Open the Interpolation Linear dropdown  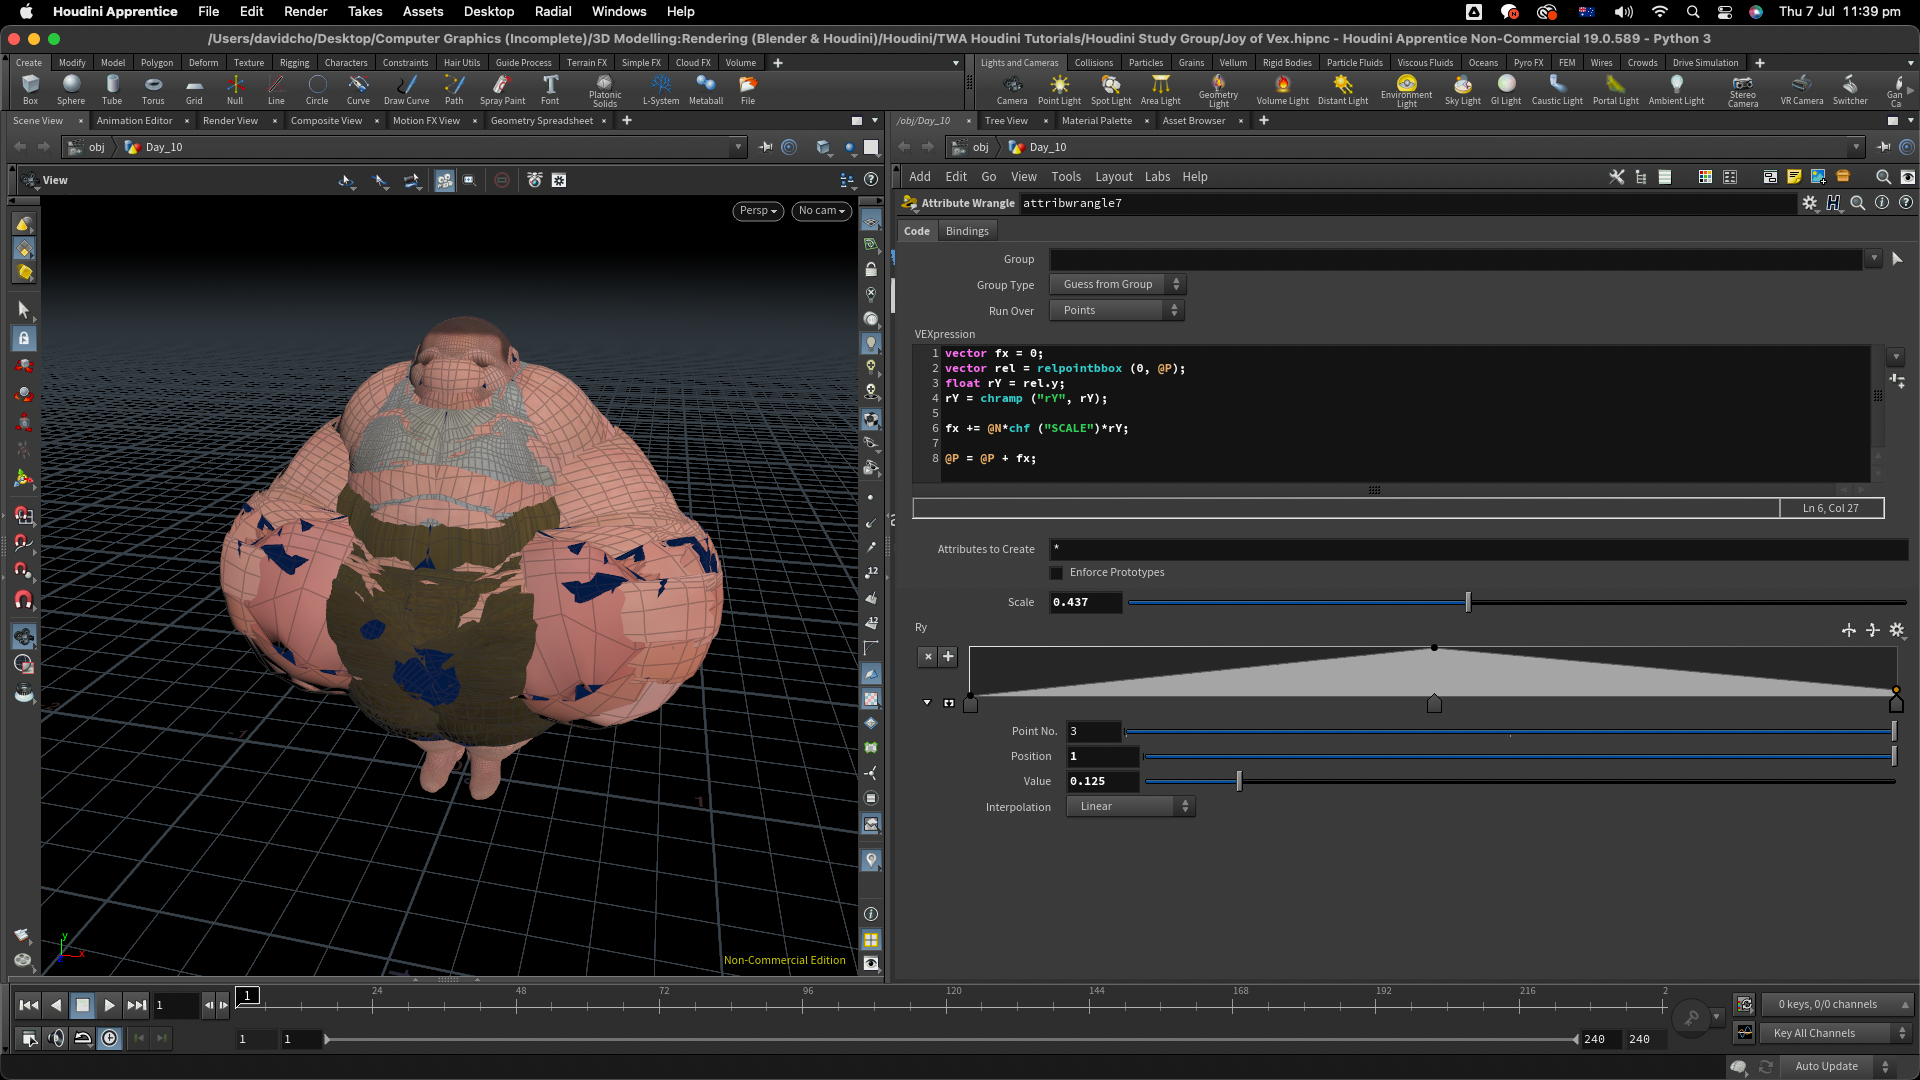pos(1130,807)
